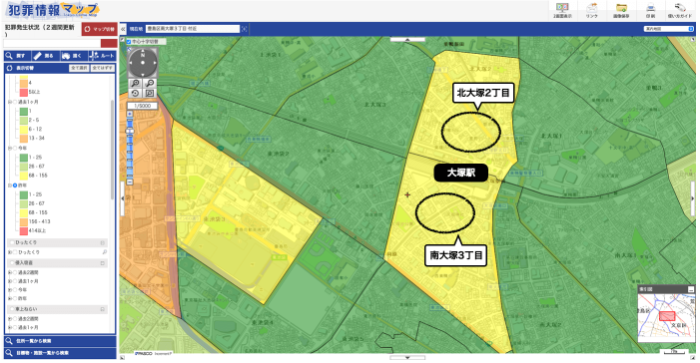Click the 印刷 printer icon
The width and height of the screenshot is (700, 363).
tap(650, 10)
